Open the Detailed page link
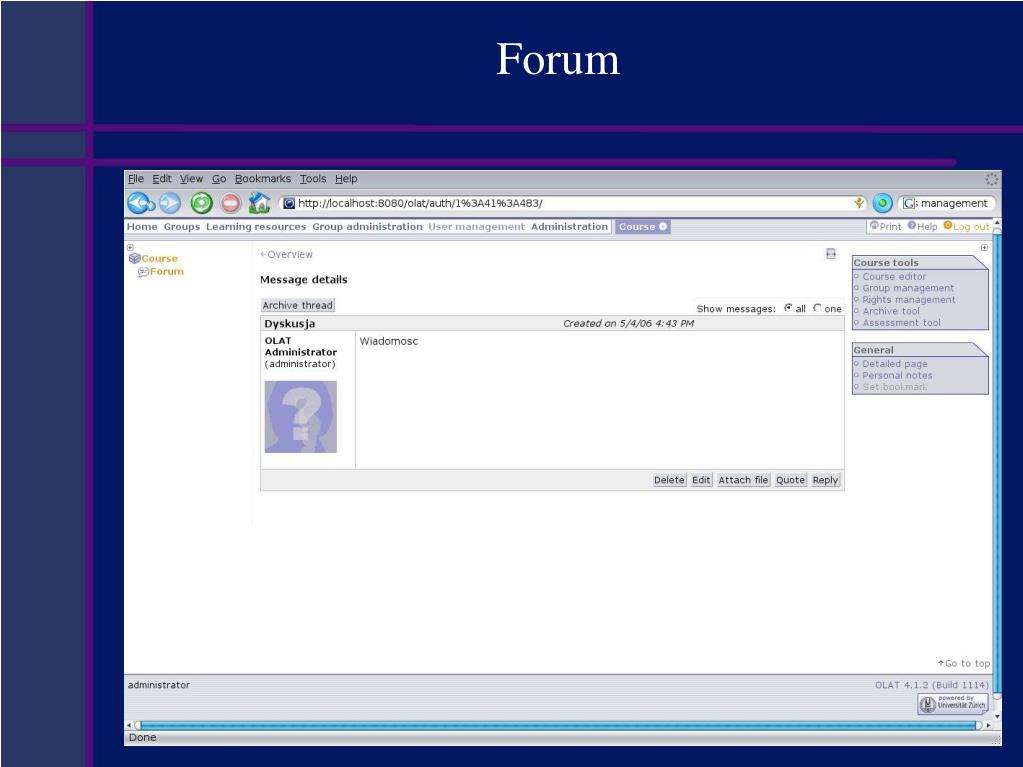Image resolution: width=1023 pixels, height=767 pixels. (x=894, y=364)
